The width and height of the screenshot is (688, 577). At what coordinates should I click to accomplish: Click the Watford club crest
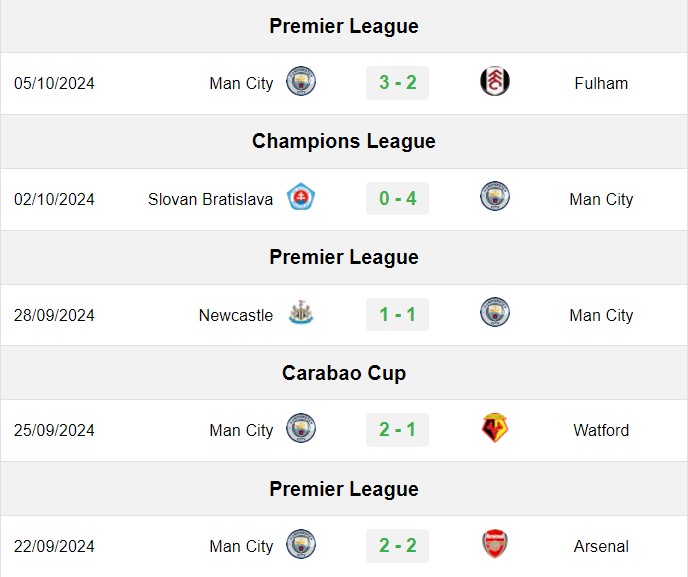pos(494,428)
